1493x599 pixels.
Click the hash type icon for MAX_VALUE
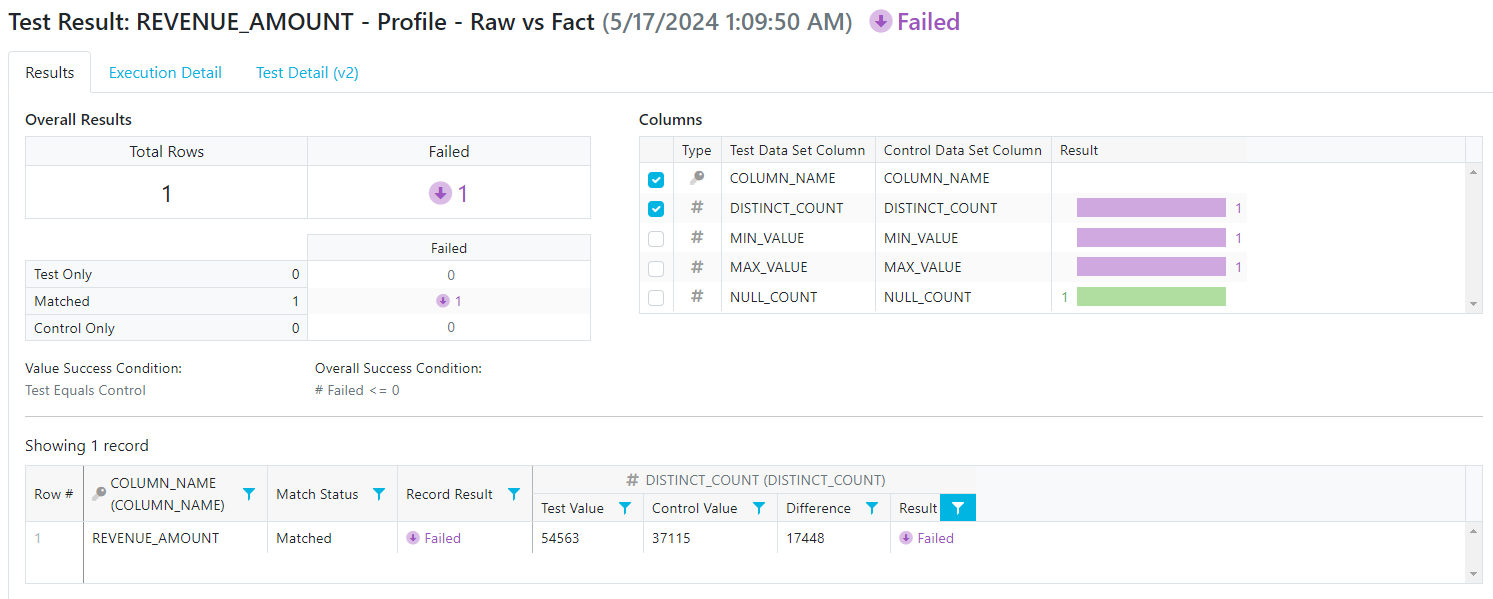click(x=697, y=267)
